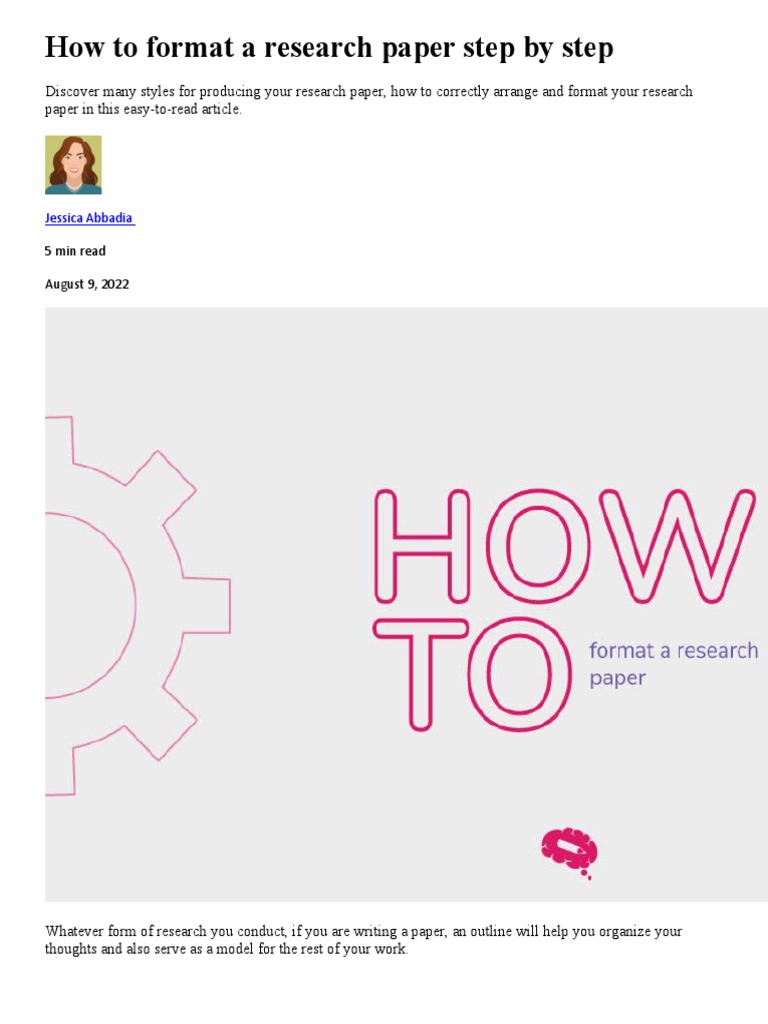This screenshot has height=1024, width=768.
Task: Click the "thoughts and also serve" text line
Action: click(x=226, y=949)
